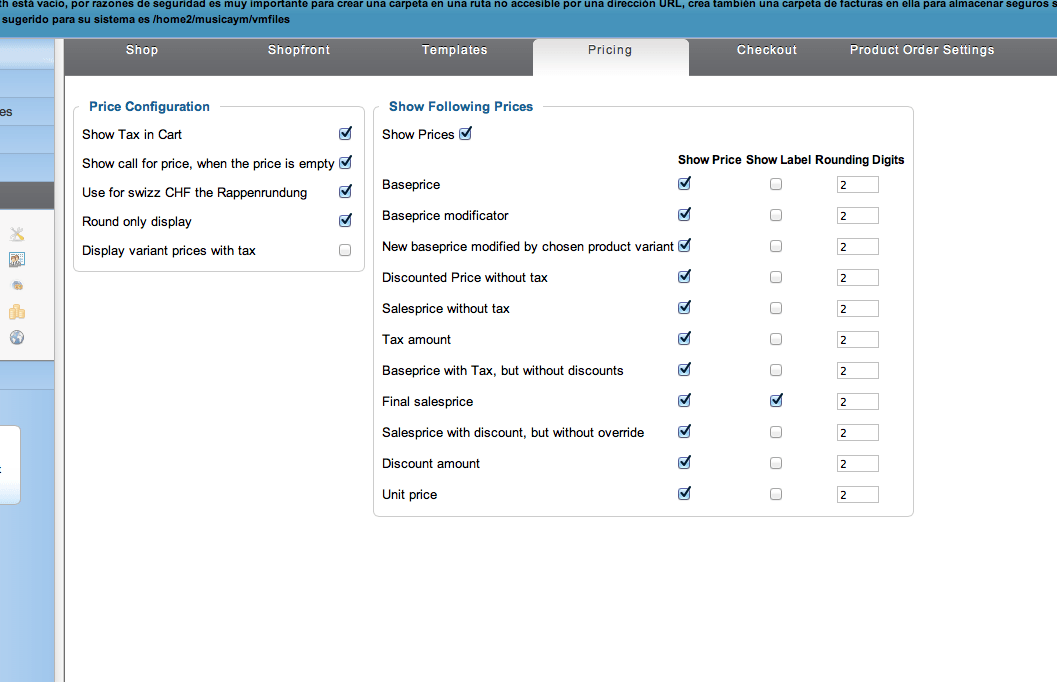Open the Checkout tab
The height and width of the screenshot is (682, 1057).
tap(766, 50)
